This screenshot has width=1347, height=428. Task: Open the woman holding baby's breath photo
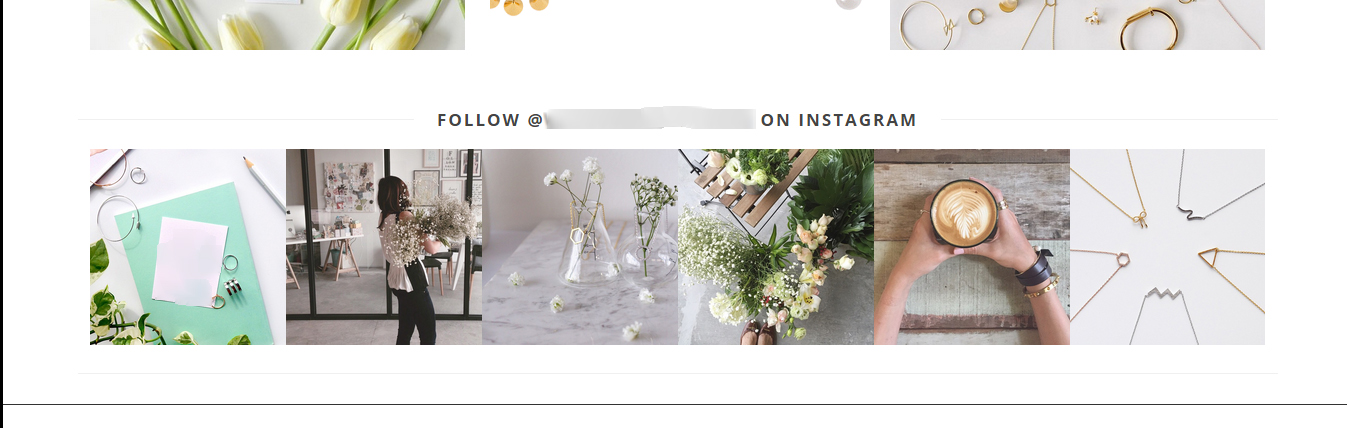(384, 247)
